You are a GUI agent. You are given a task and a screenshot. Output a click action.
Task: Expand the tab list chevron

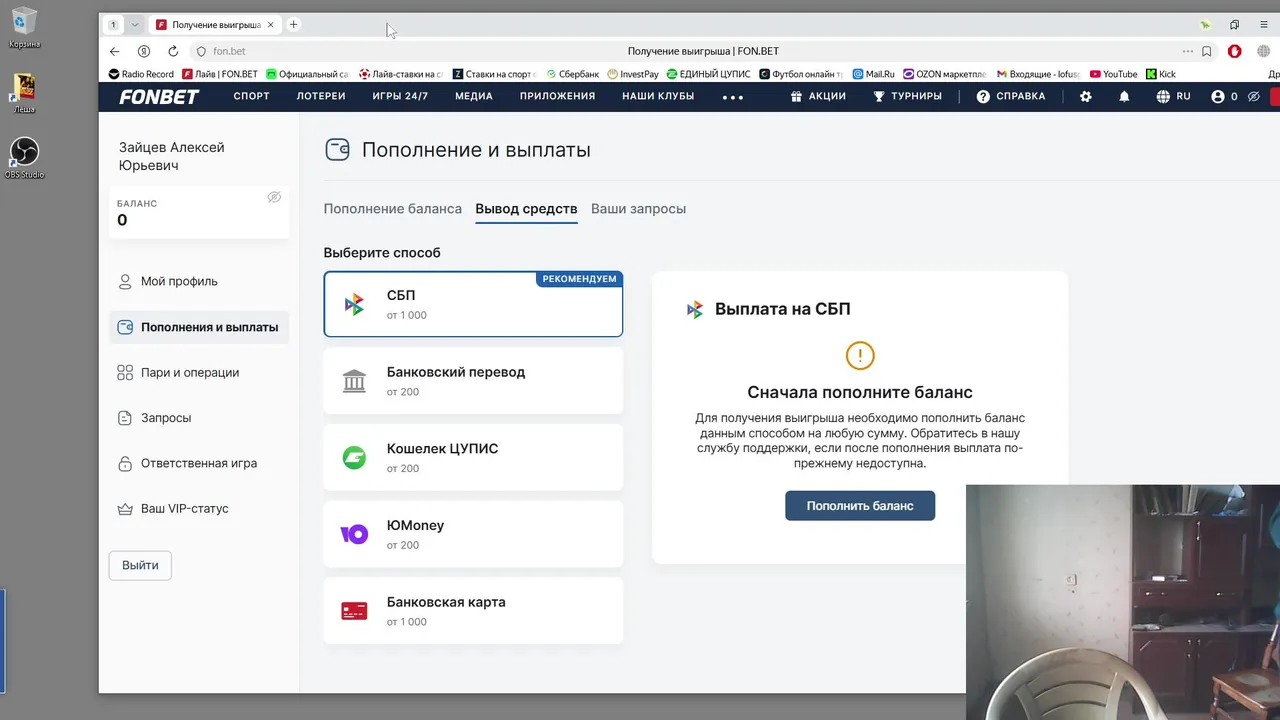tap(134, 24)
